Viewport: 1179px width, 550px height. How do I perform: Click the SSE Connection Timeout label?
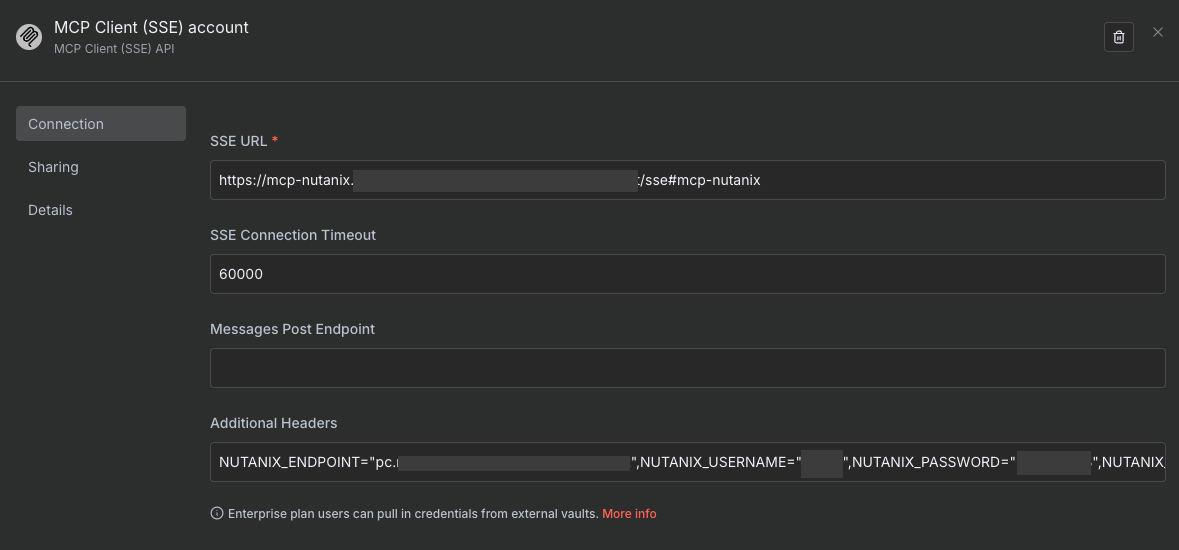coord(292,235)
